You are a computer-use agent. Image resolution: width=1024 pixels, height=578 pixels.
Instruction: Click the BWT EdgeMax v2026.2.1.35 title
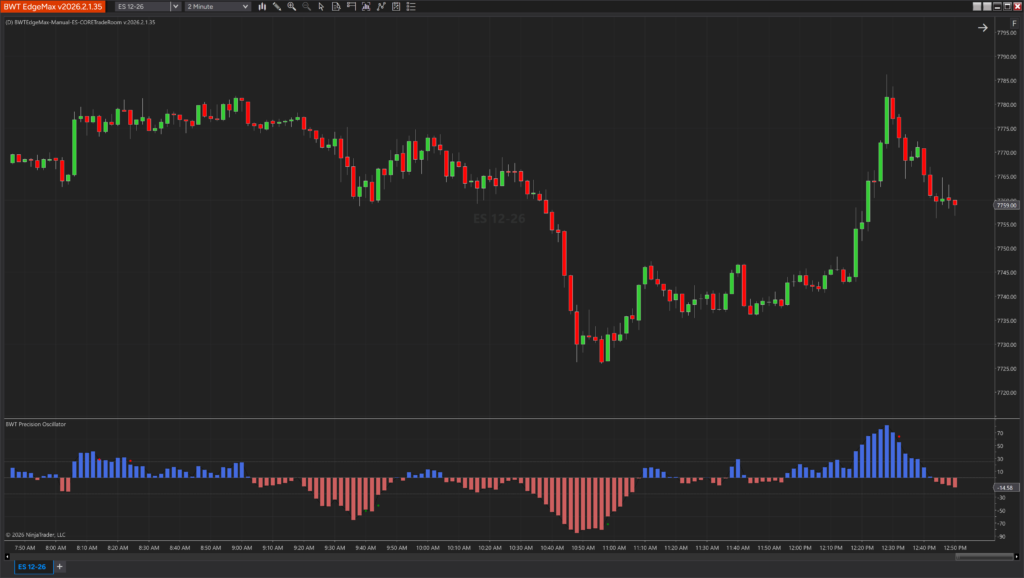pyautogui.click(x=53, y=7)
